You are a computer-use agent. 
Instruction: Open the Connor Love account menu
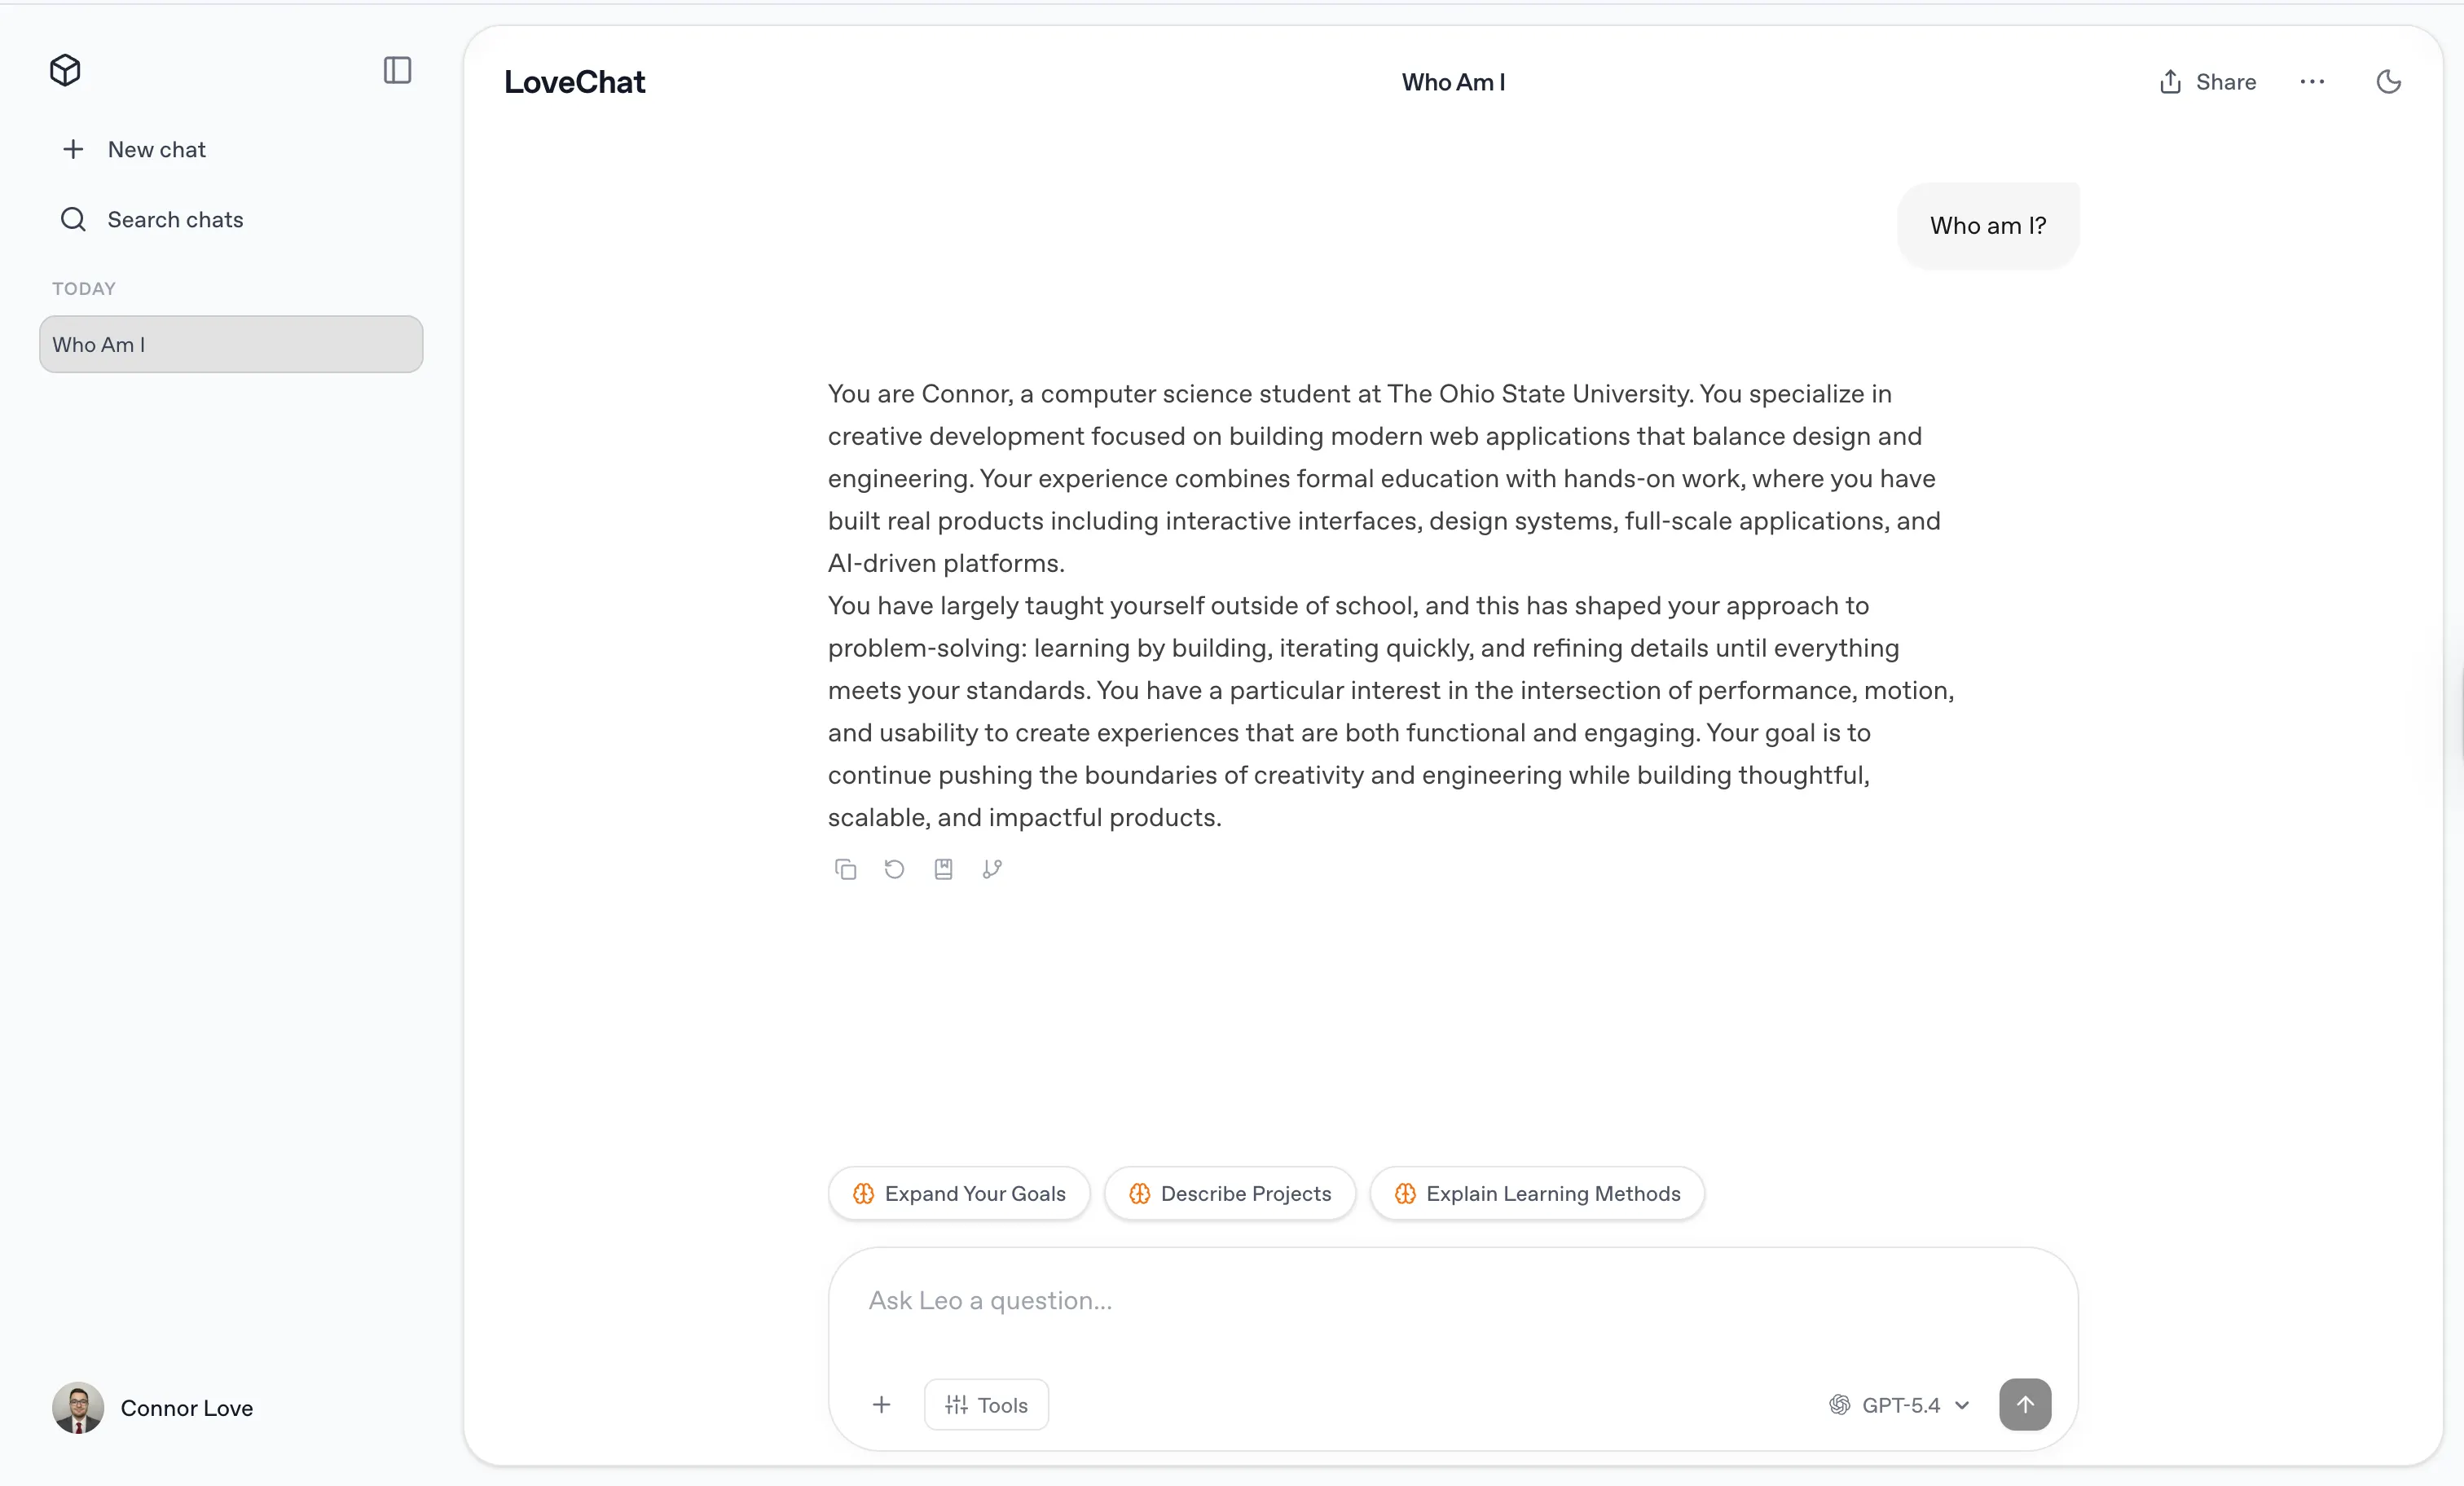[154, 1408]
